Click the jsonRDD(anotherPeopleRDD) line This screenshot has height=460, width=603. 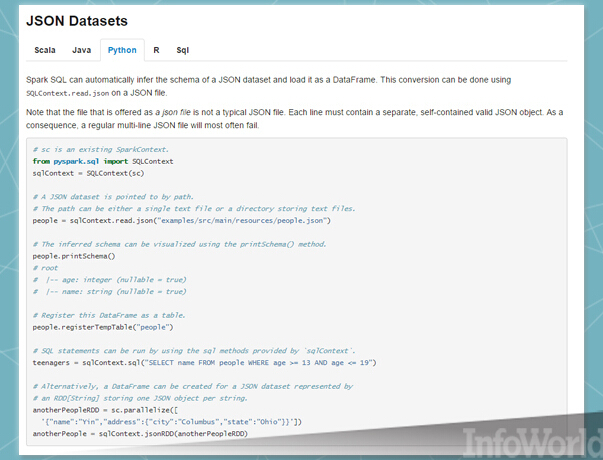[x=140, y=434]
